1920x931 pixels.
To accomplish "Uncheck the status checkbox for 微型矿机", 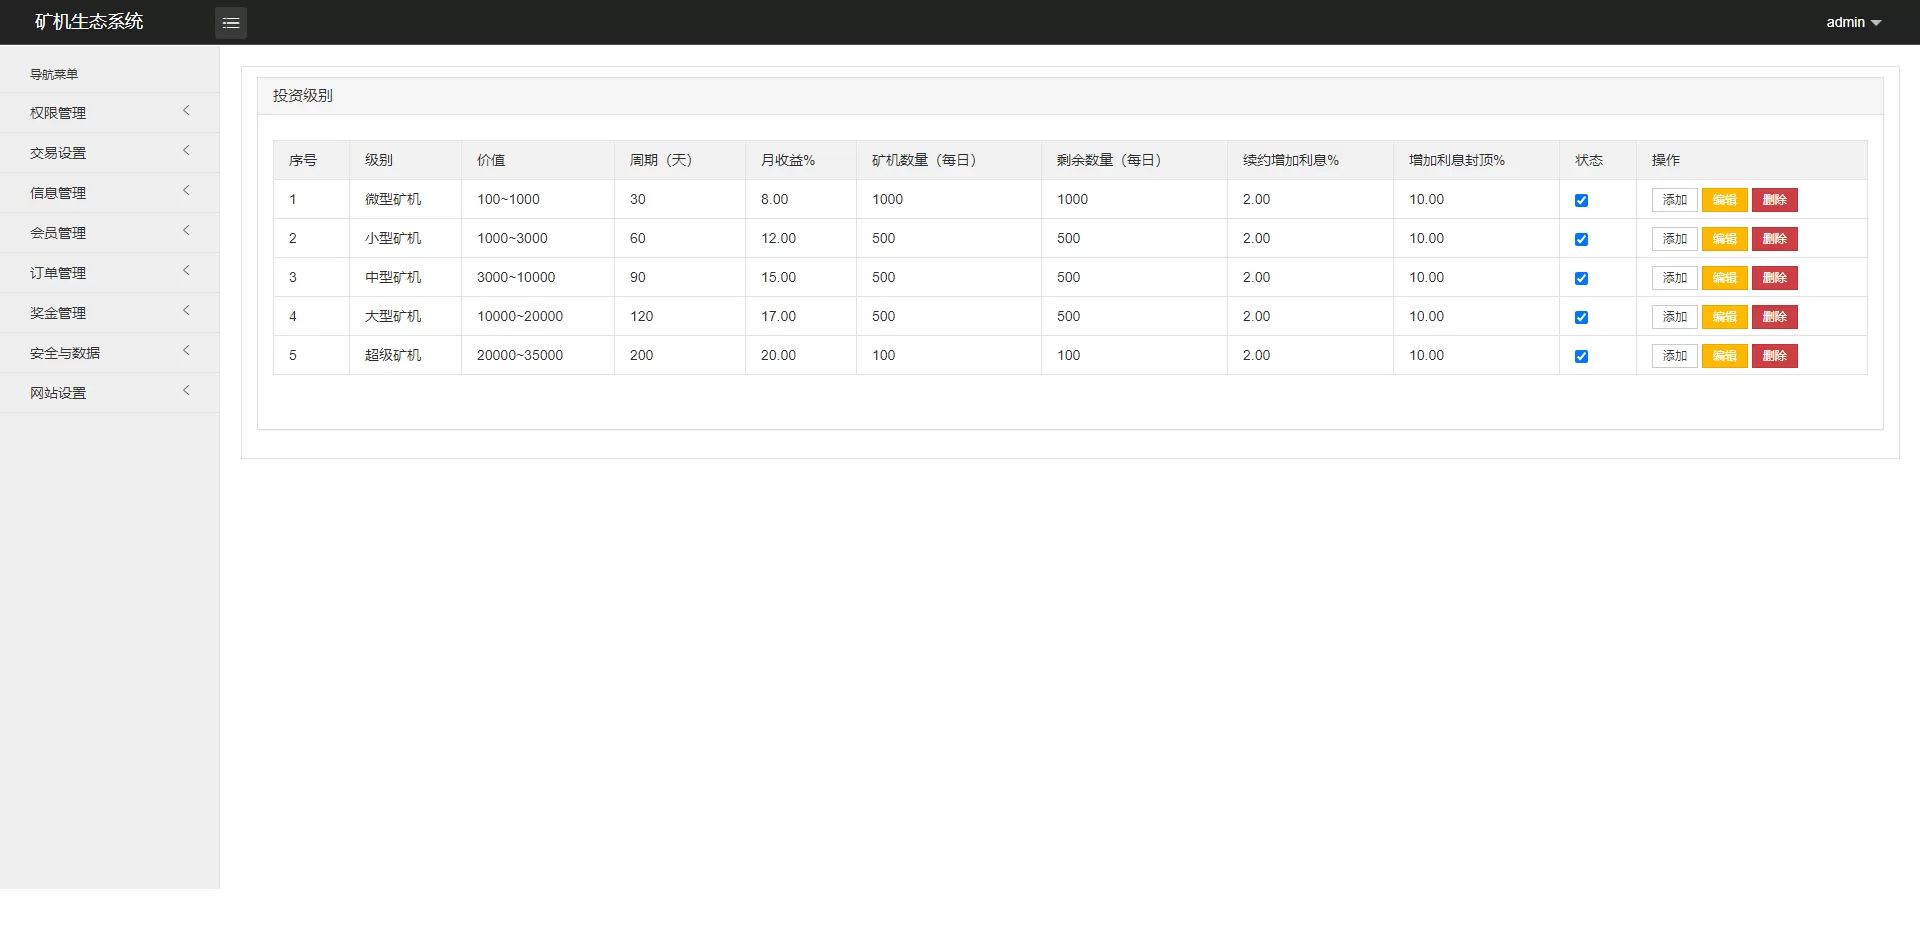I will point(1581,200).
